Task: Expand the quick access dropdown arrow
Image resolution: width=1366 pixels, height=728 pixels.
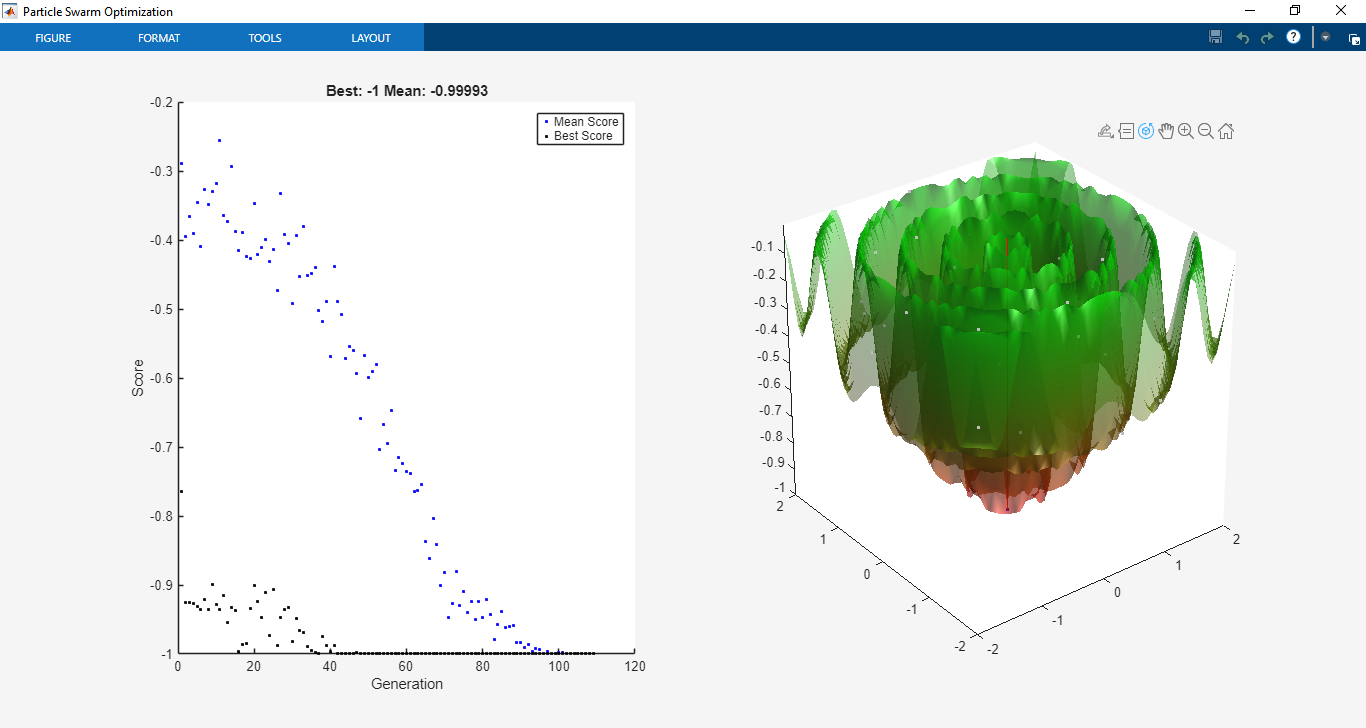Action: 1325,37
